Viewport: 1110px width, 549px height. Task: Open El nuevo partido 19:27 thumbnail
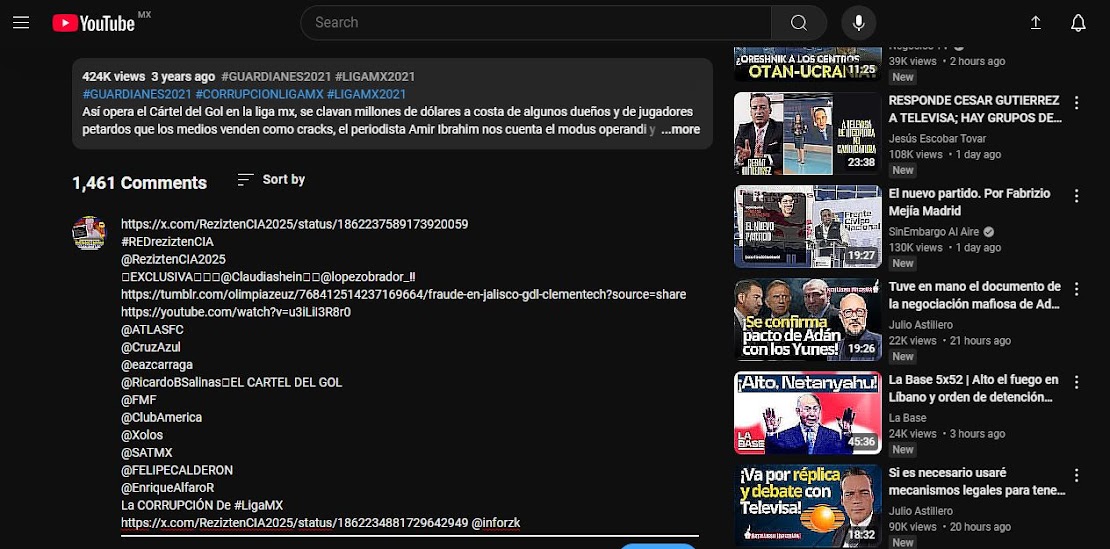point(808,226)
